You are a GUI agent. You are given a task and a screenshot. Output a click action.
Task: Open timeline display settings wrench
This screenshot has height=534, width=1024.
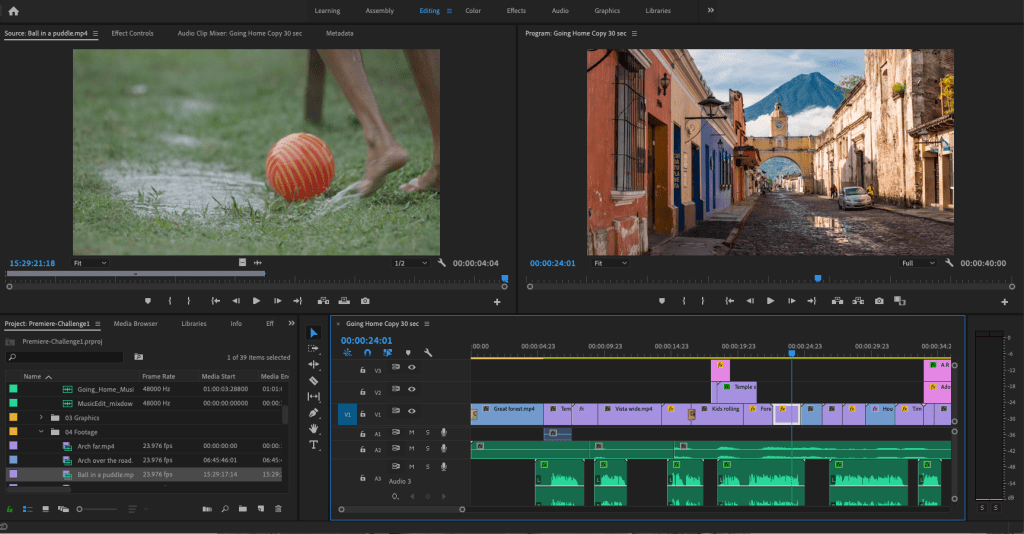428,352
